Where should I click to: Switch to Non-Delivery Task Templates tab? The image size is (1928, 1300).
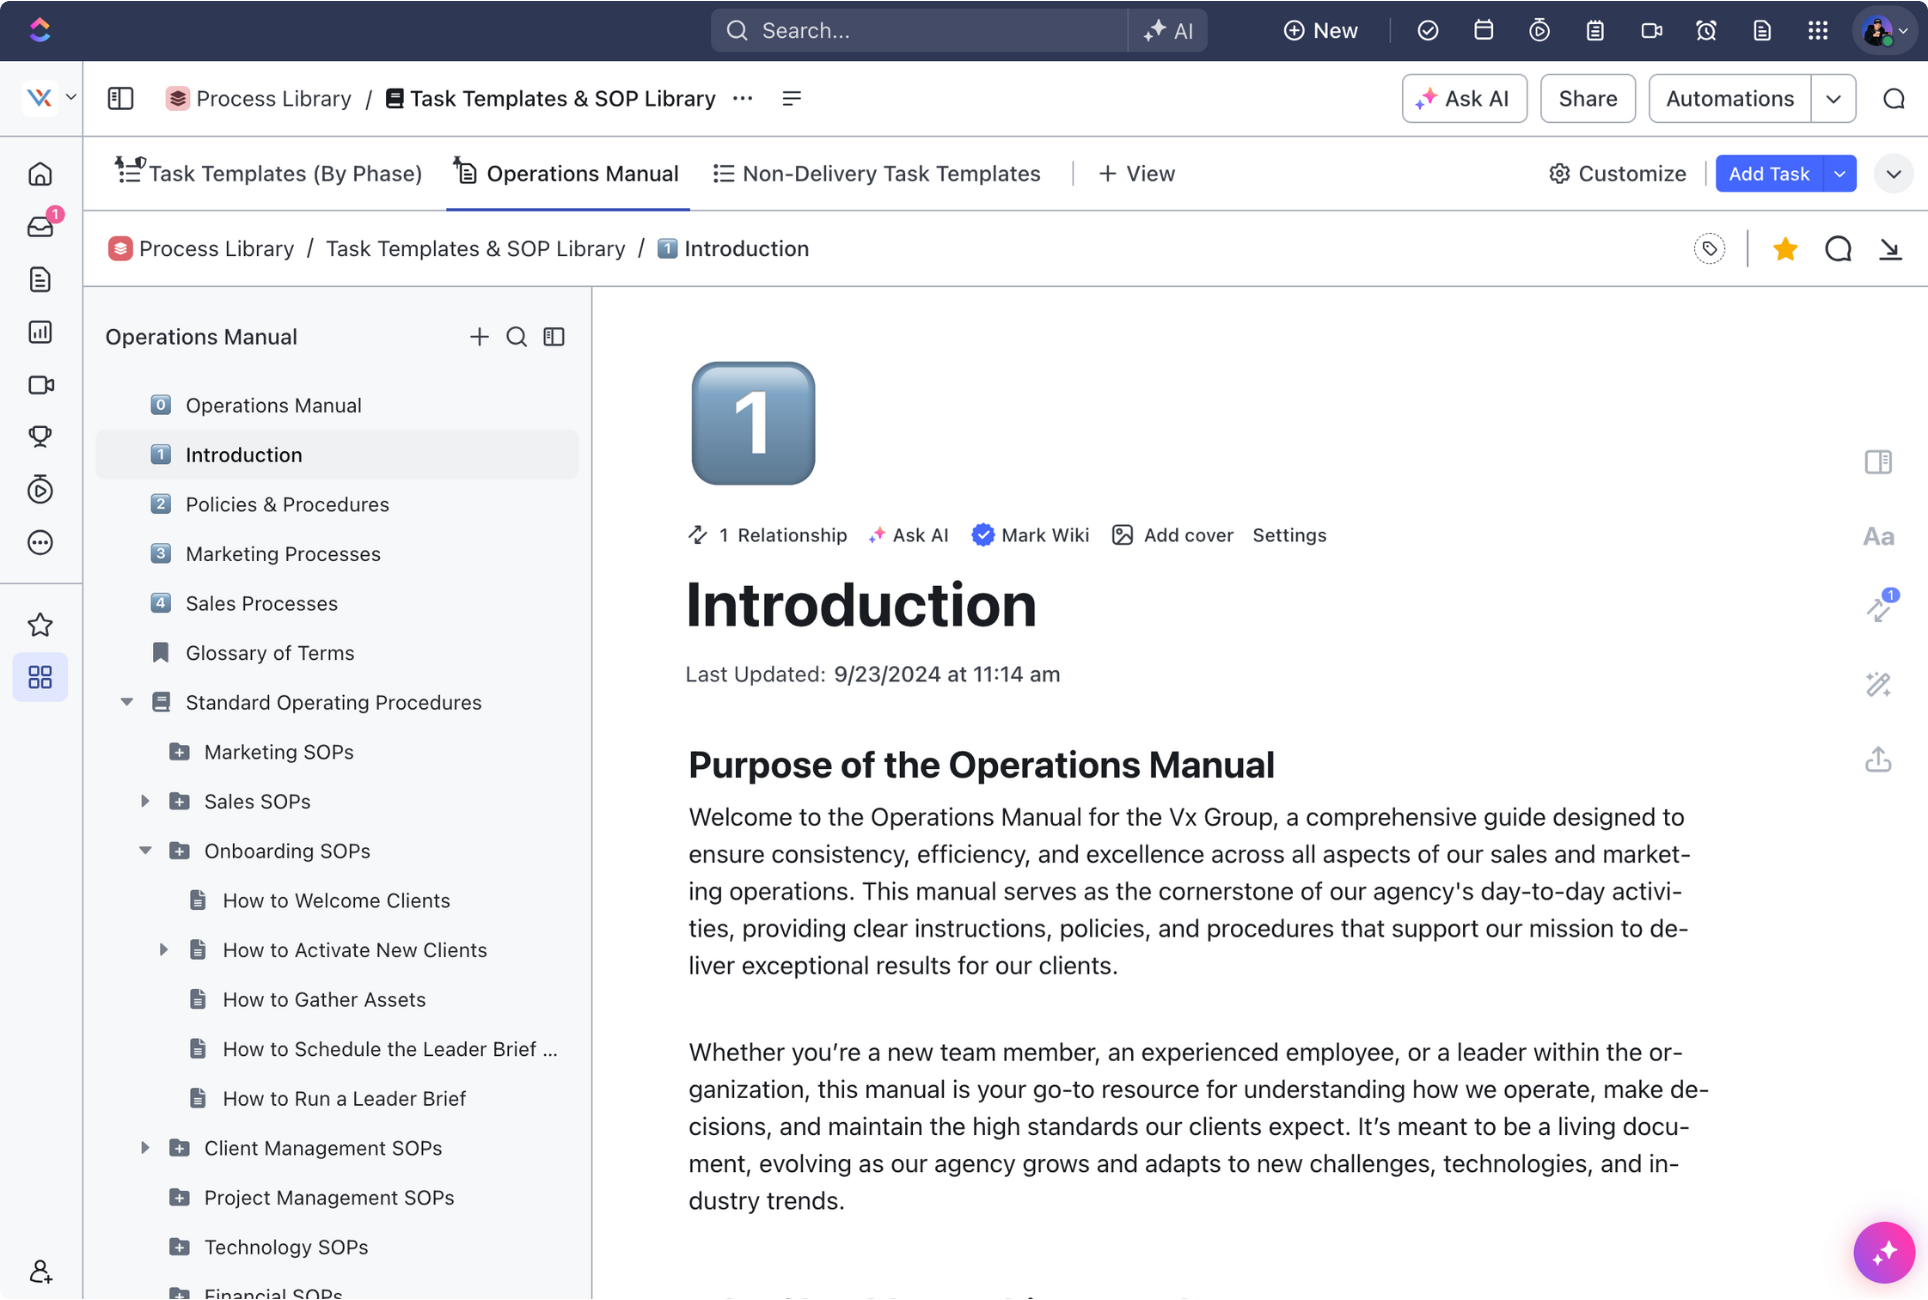pyautogui.click(x=876, y=173)
